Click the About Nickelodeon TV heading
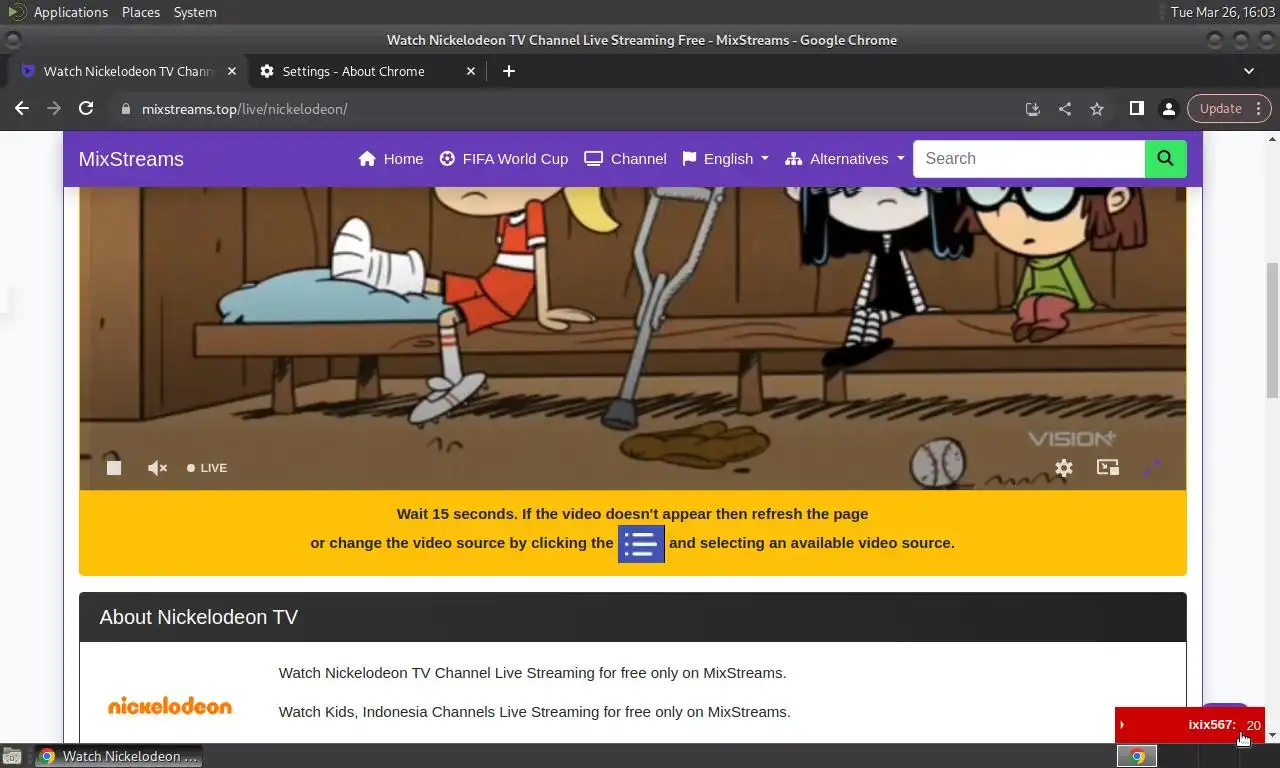Screen dimensions: 1280x768 (x=199, y=617)
